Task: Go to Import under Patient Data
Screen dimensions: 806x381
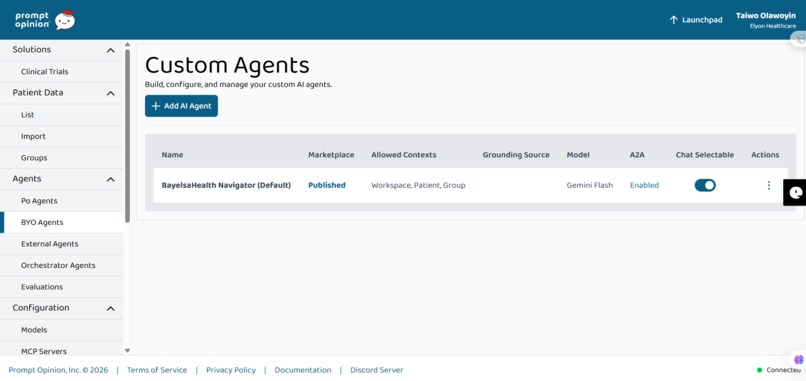Action: coord(62,136)
